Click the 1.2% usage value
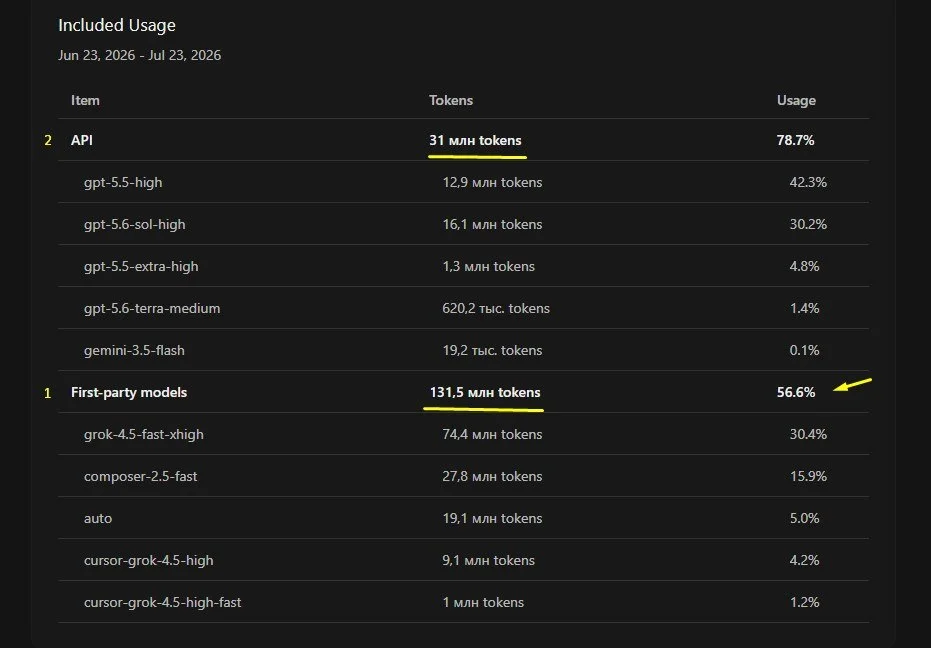Viewport: 931px width, 648px height. pyautogui.click(x=805, y=602)
